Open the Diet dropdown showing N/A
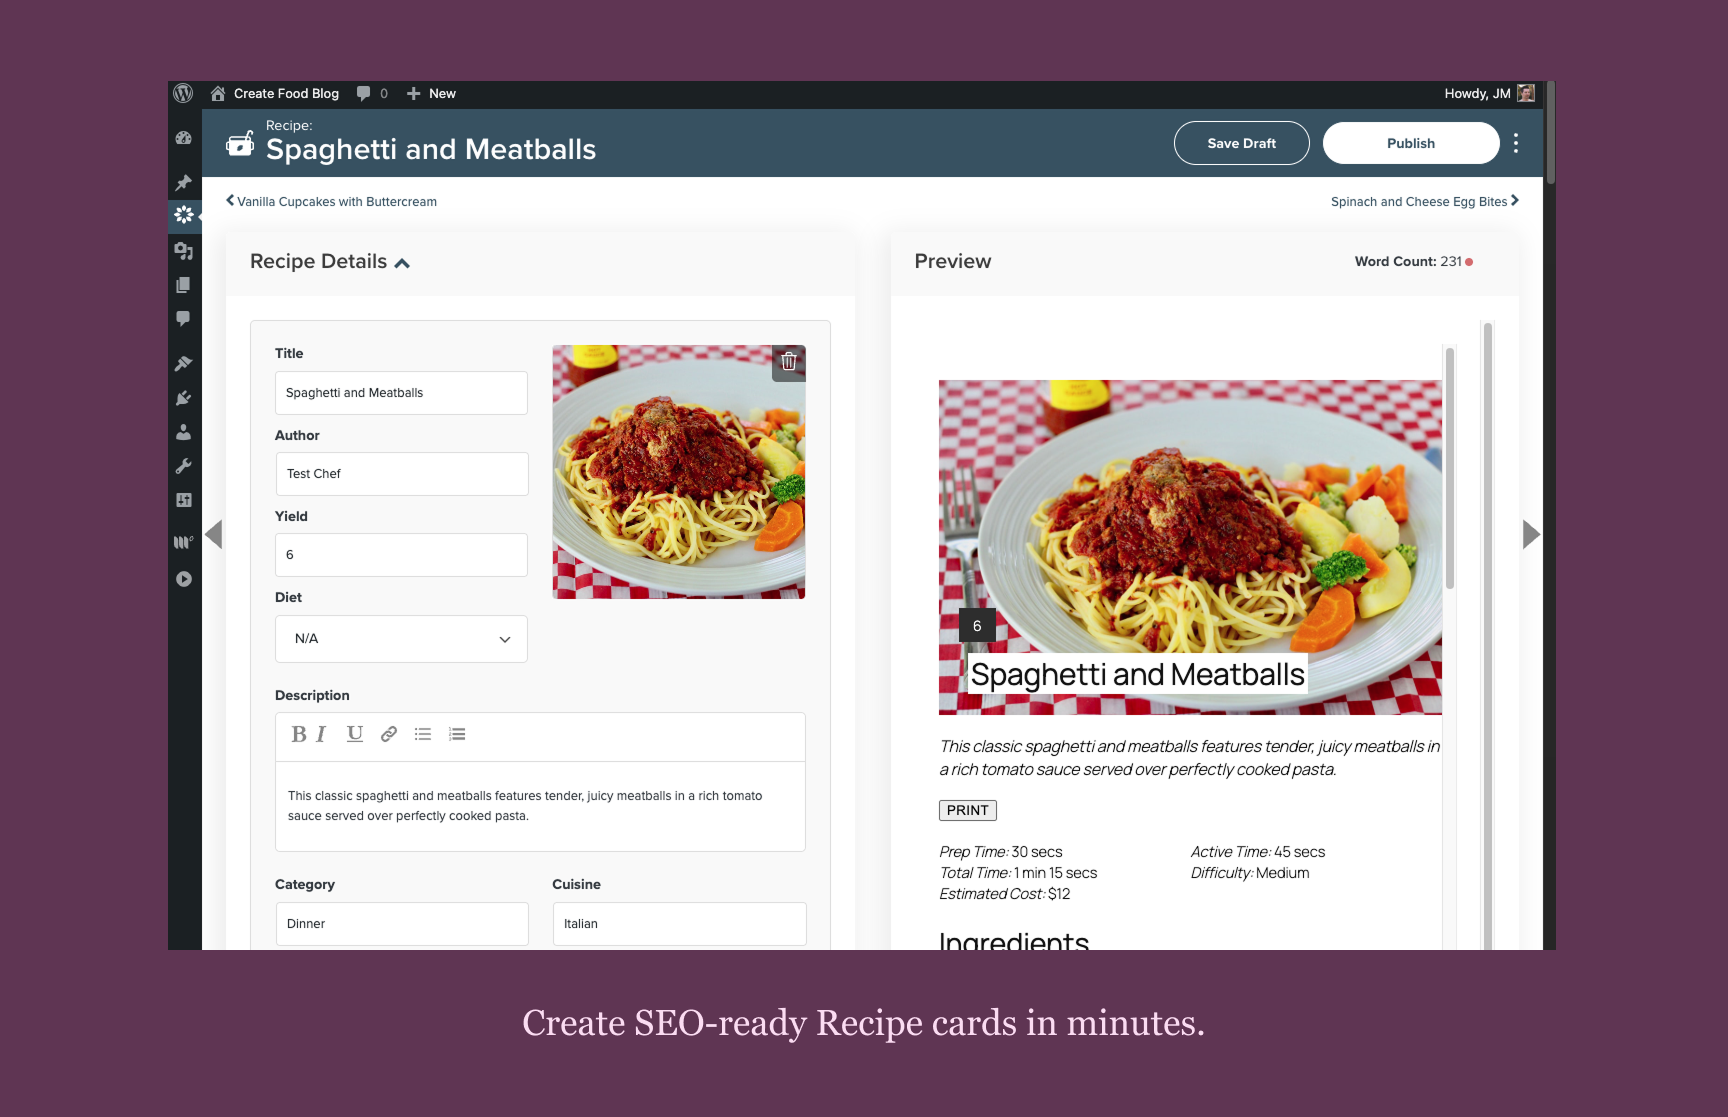The width and height of the screenshot is (1728, 1117). click(x=400, y=638)
